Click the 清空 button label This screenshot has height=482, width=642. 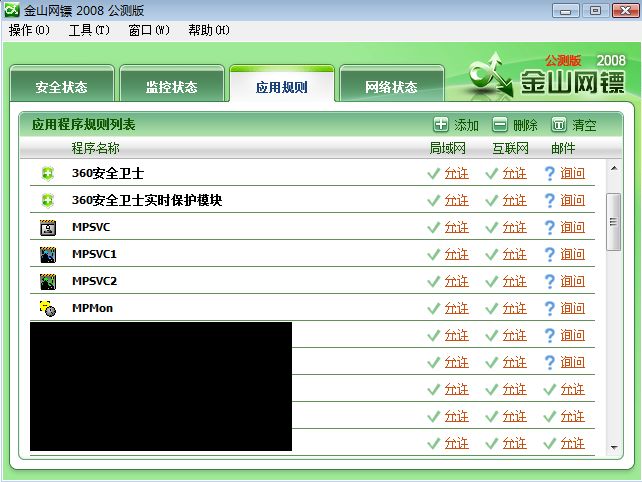click(x=584, y=125)
